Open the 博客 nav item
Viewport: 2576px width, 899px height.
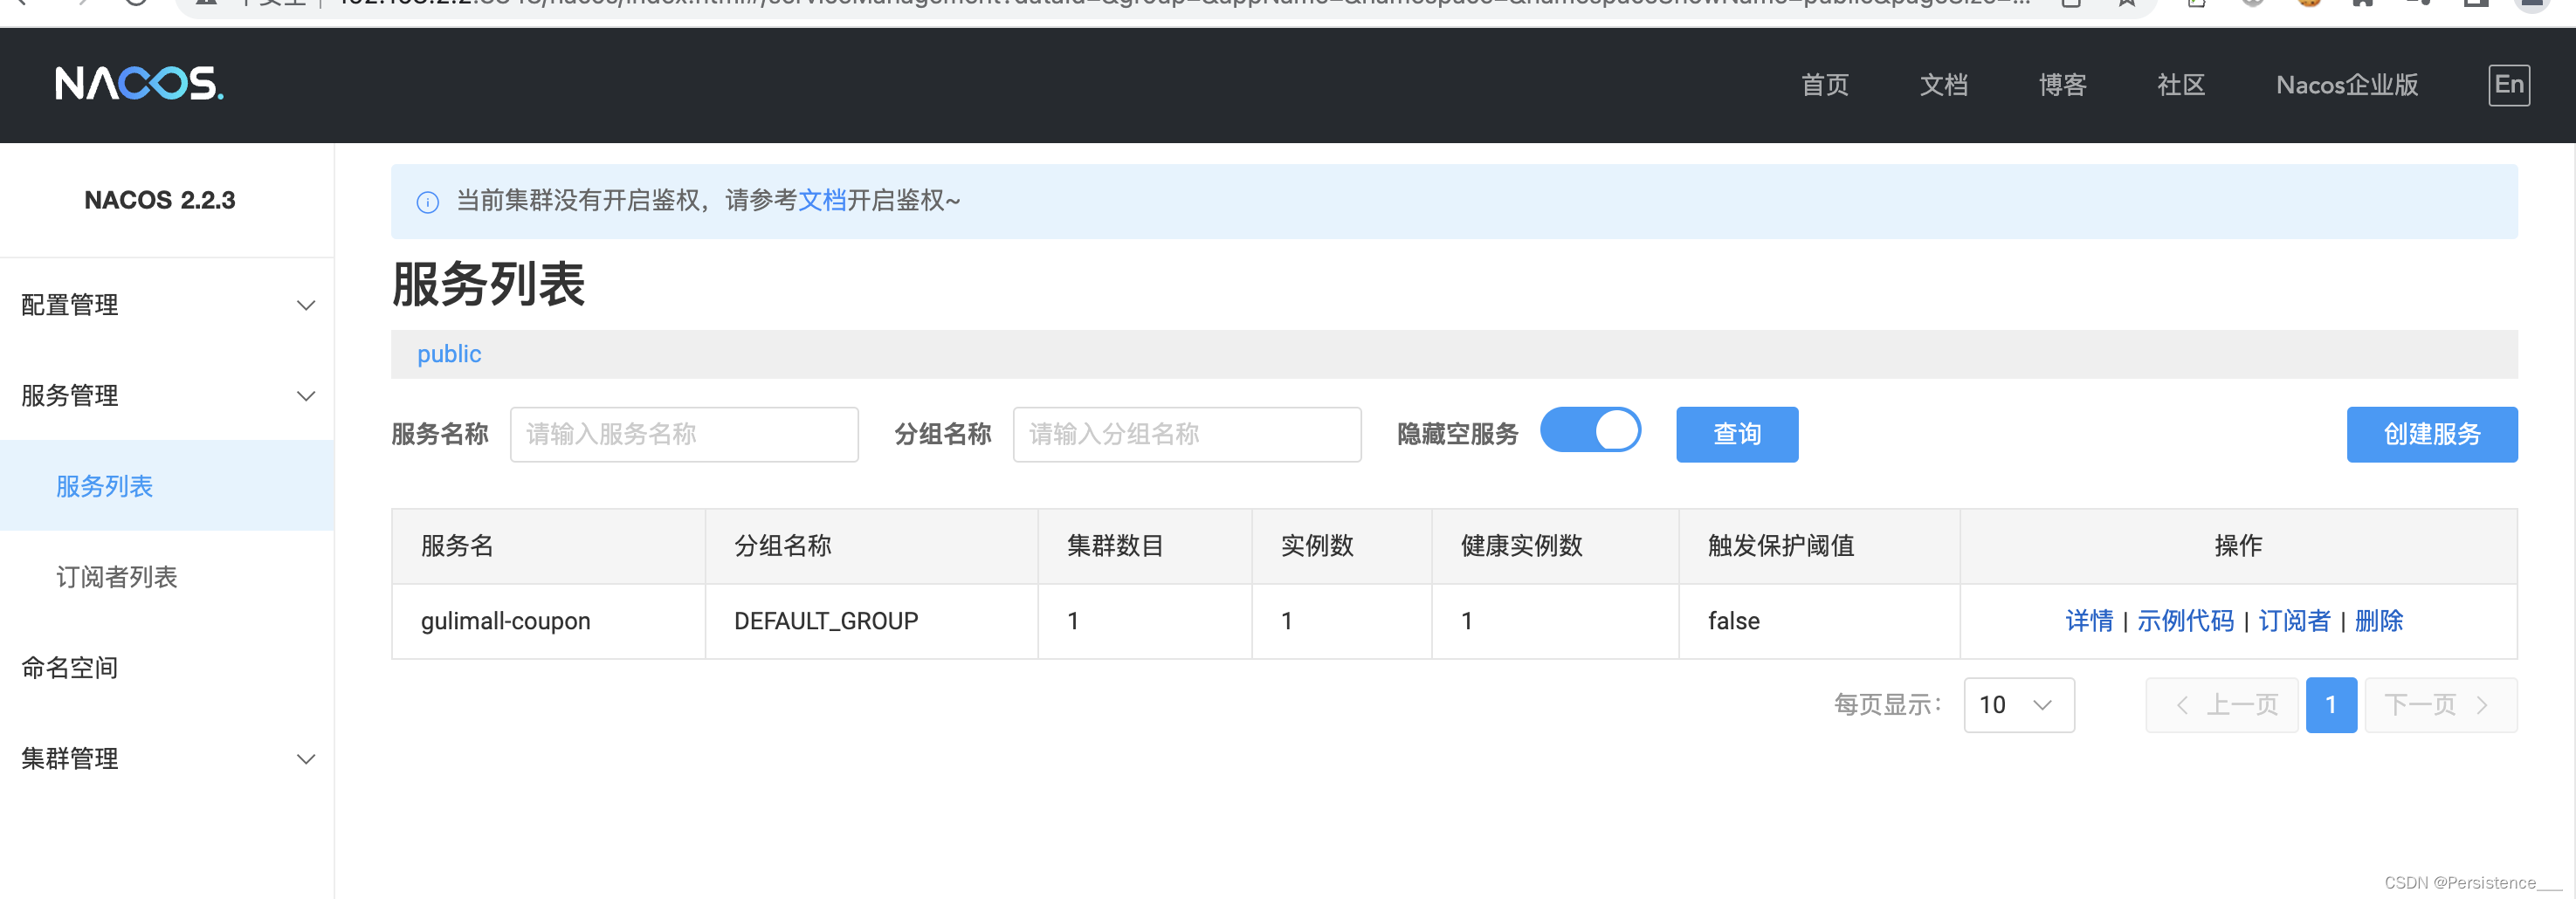pyautogui.click(x=2062, y=85)
